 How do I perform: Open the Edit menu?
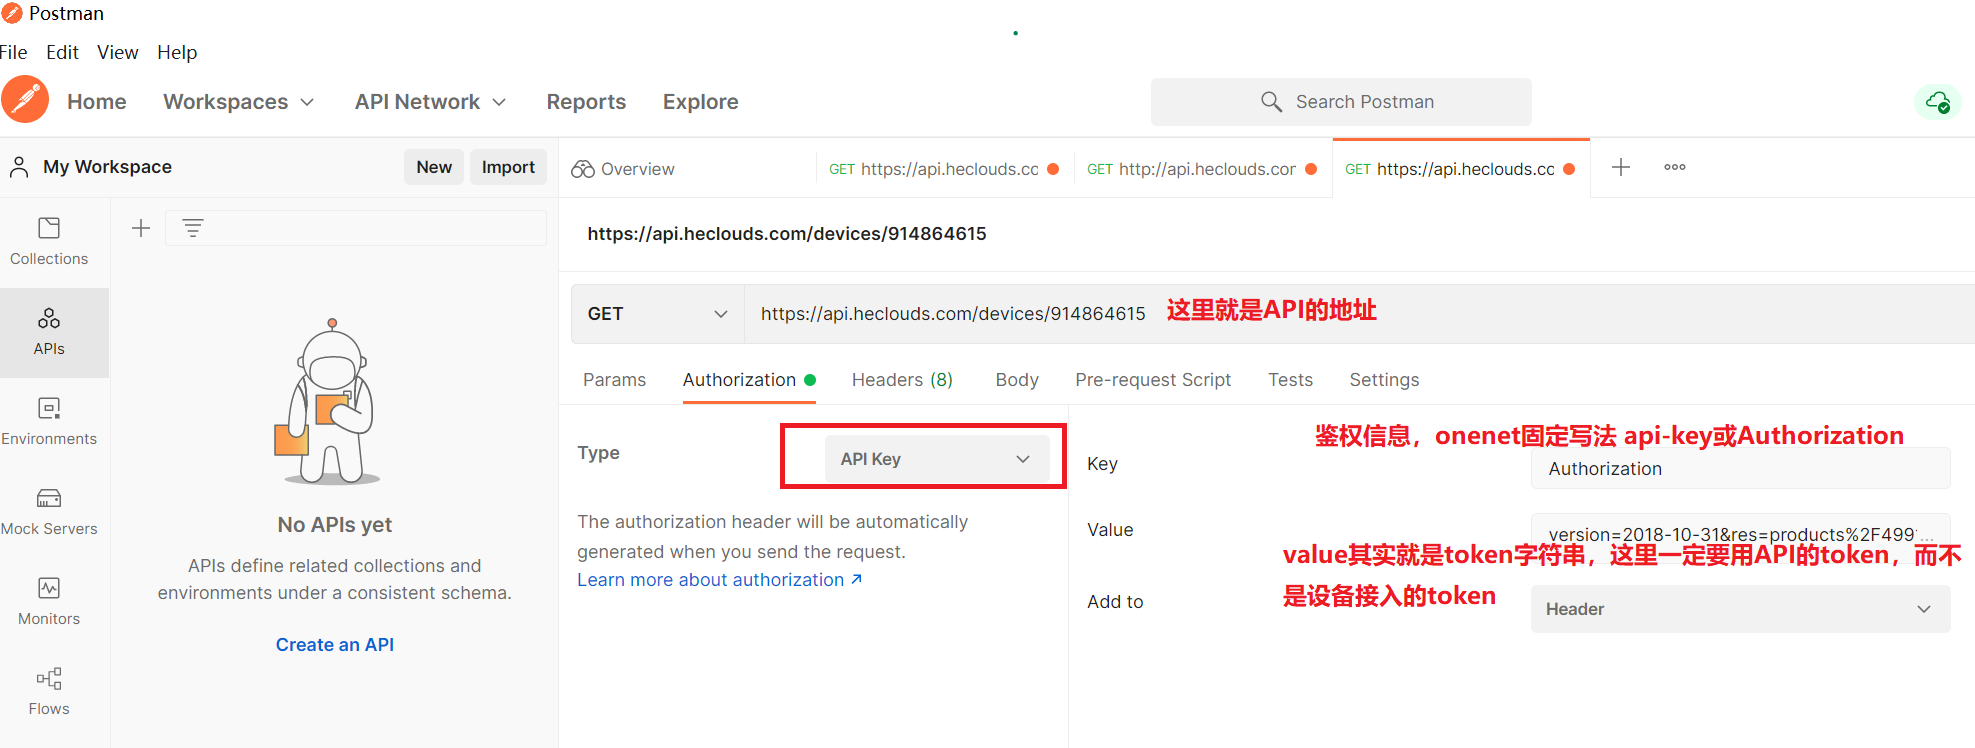tap(62, 52)
